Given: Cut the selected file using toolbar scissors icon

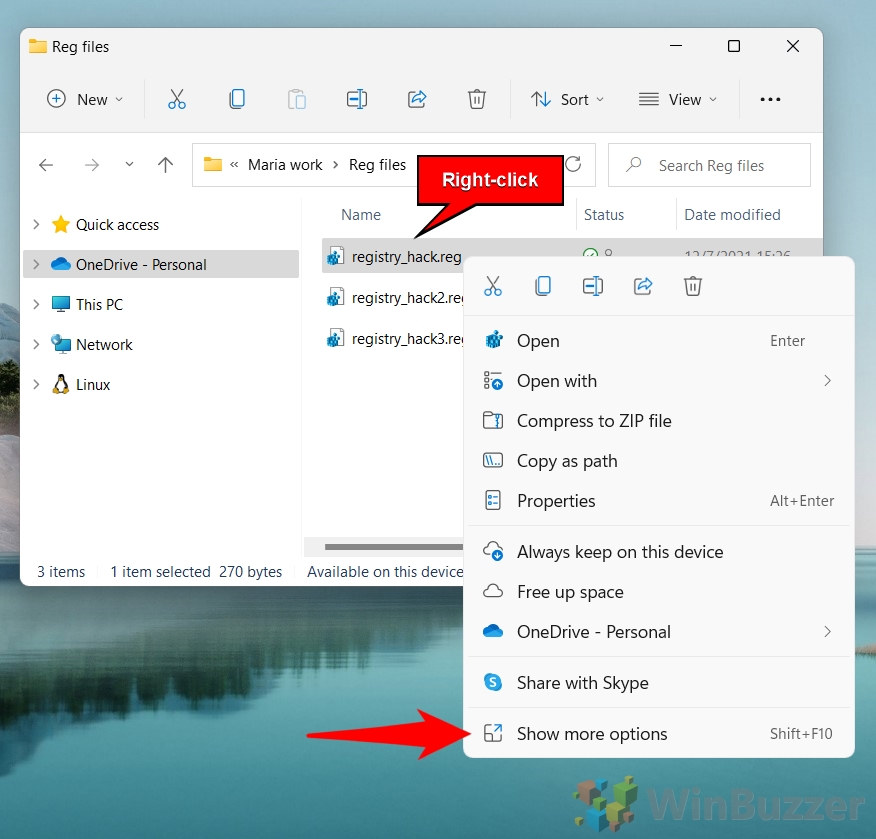Looking at the screenshot, I should [177, 99].
